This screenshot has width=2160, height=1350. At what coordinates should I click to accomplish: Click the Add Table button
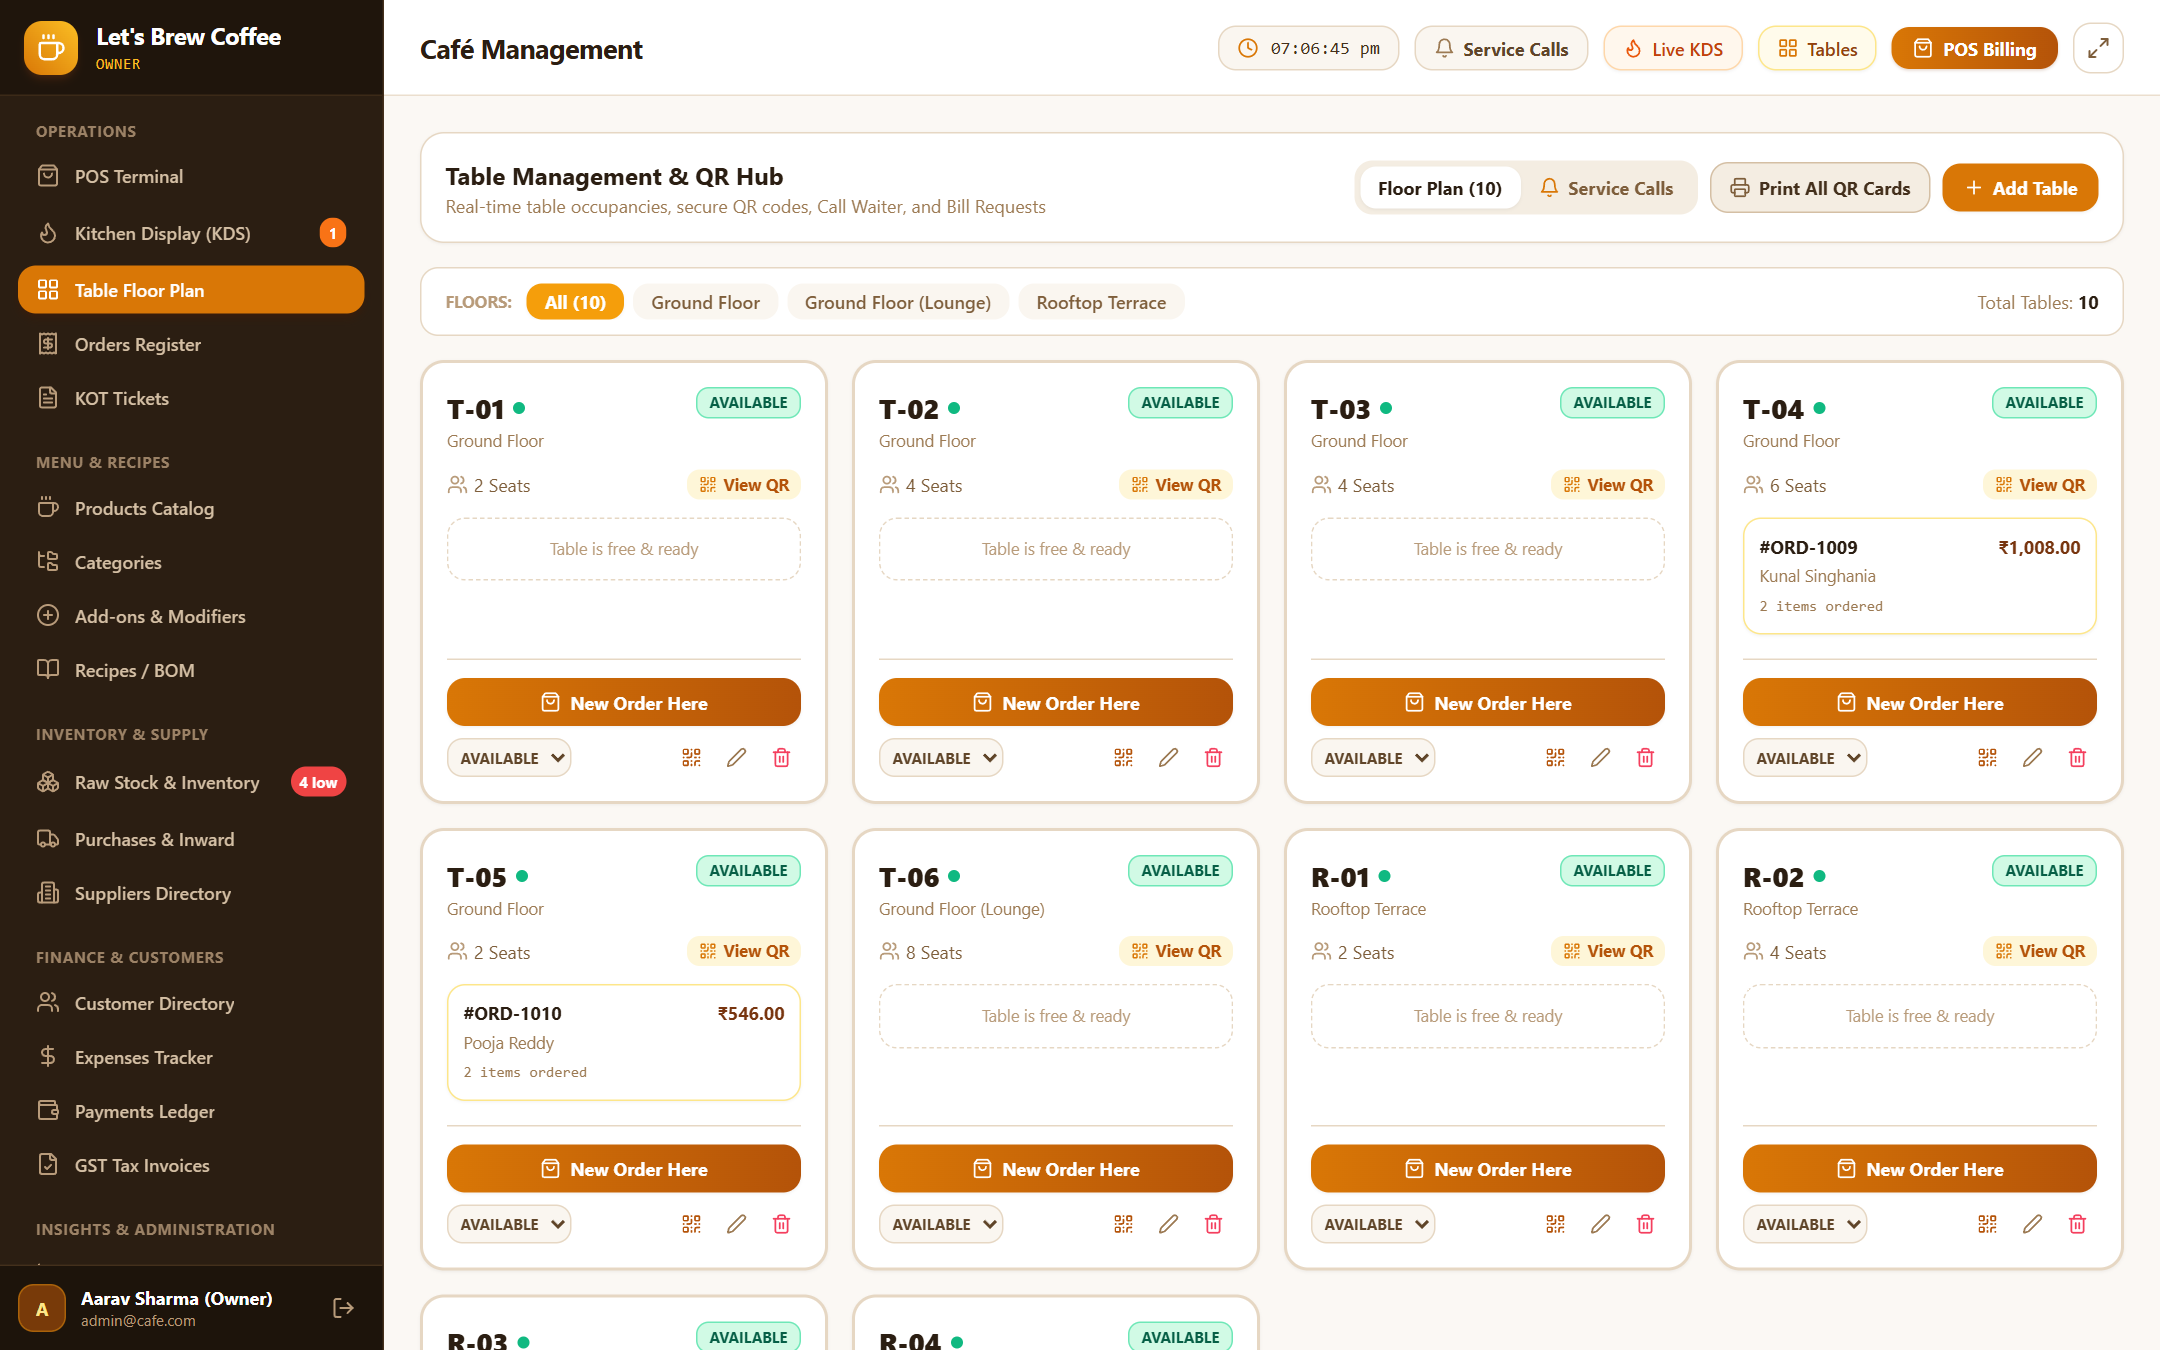coord(2020,188)
